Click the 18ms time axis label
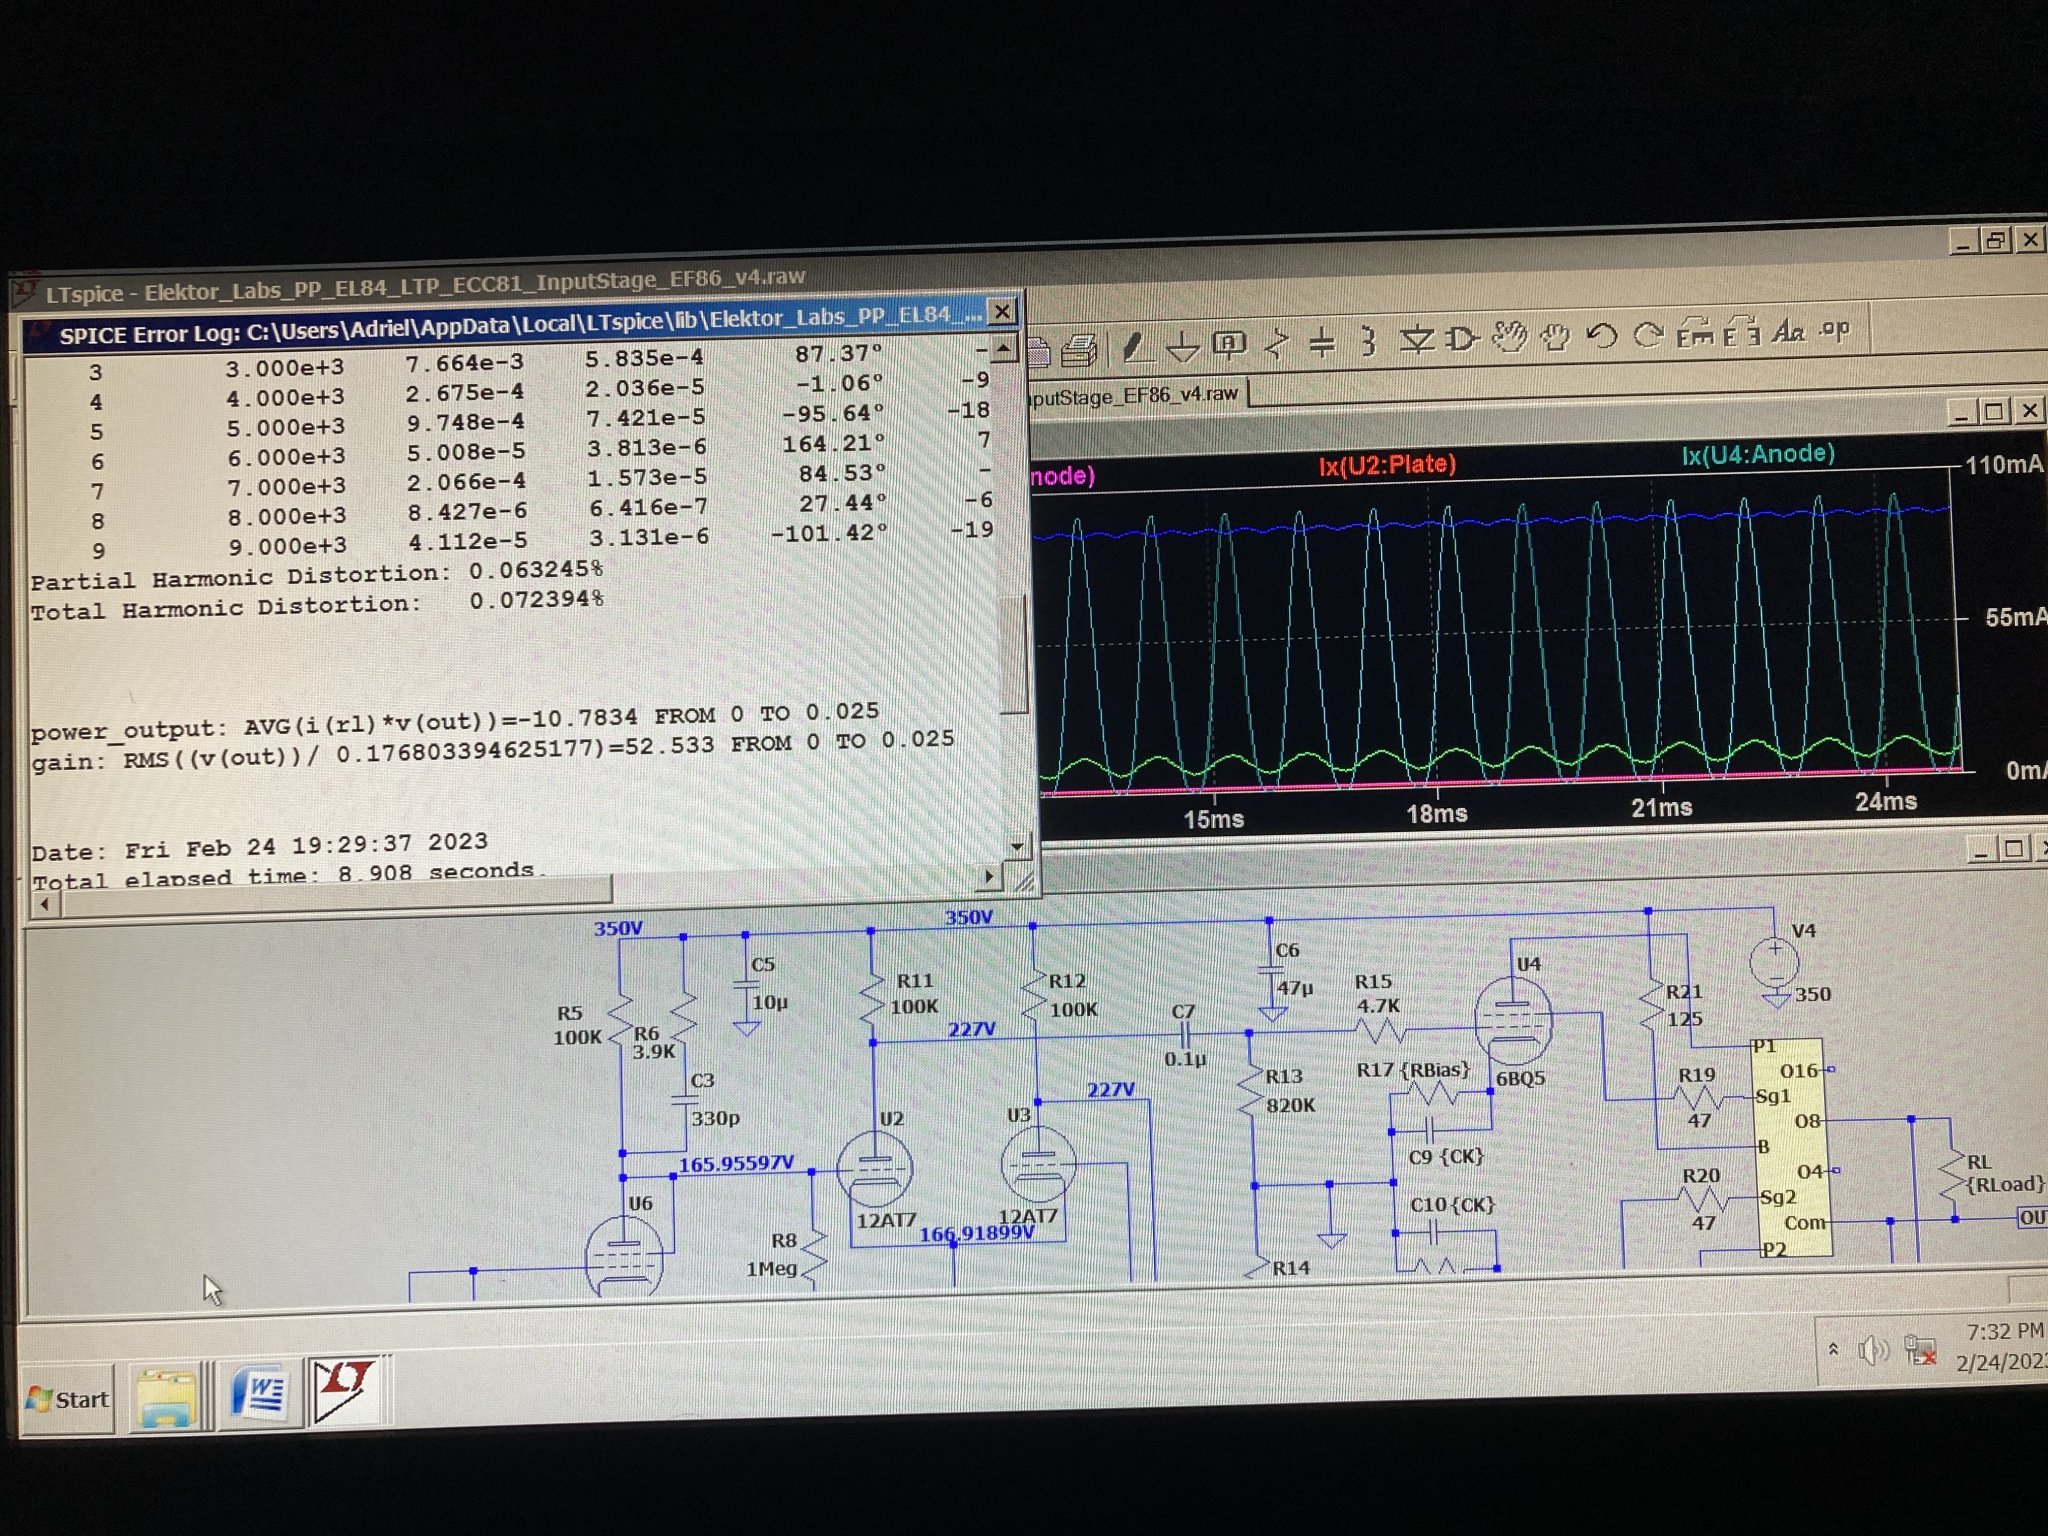Screen dimensions: 2048x1536 pos(1437,814)
